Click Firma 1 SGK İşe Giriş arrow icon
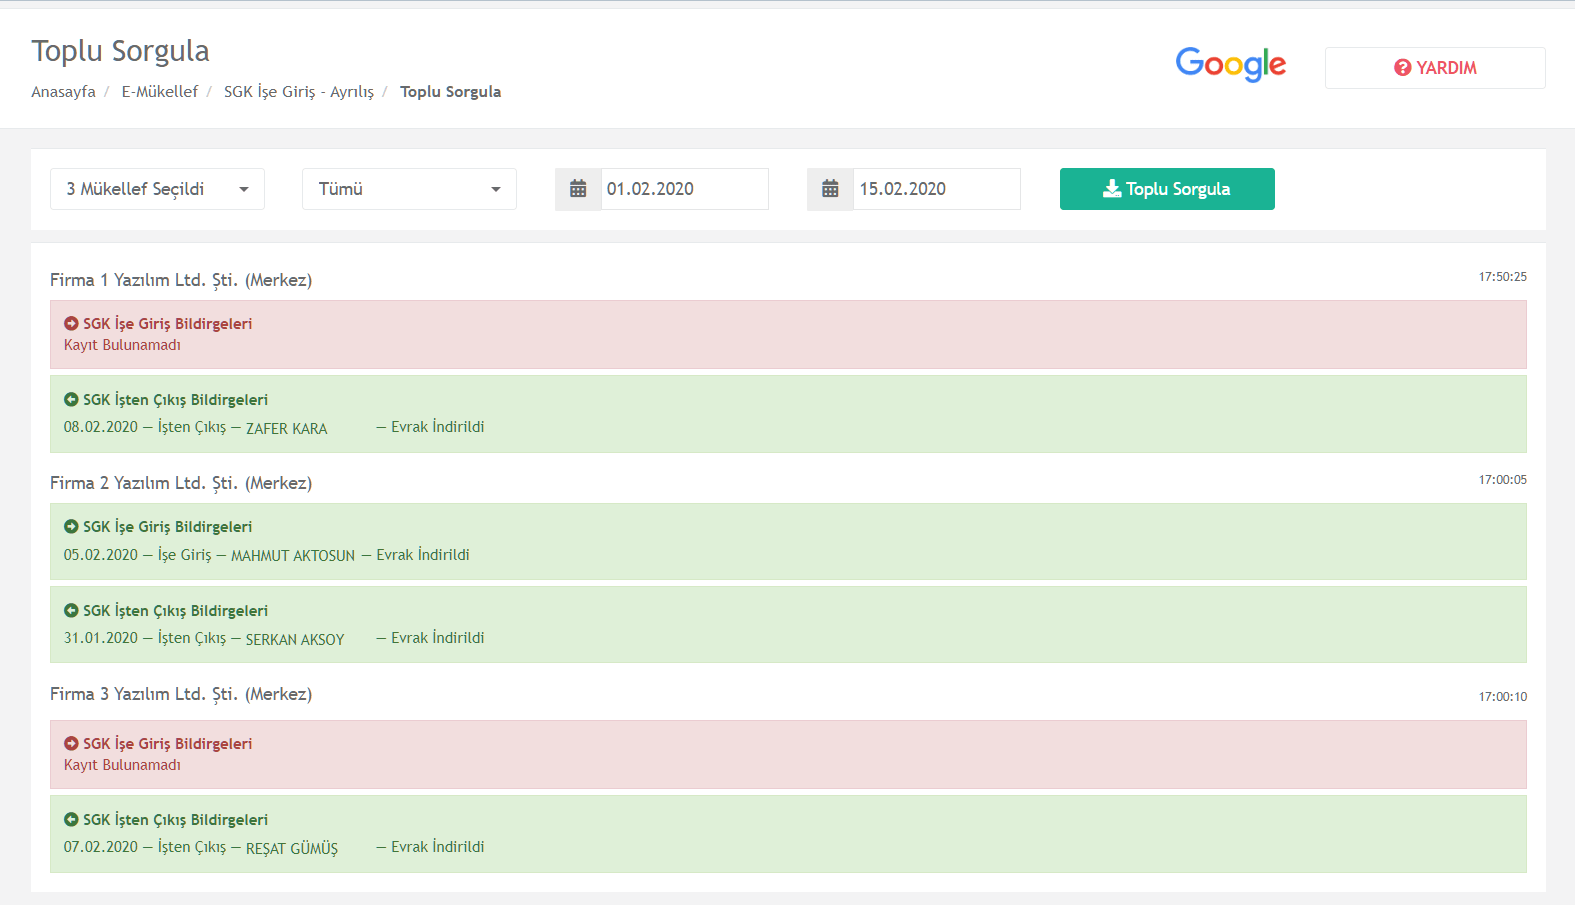1575x905 pixels. pos(71,323)
